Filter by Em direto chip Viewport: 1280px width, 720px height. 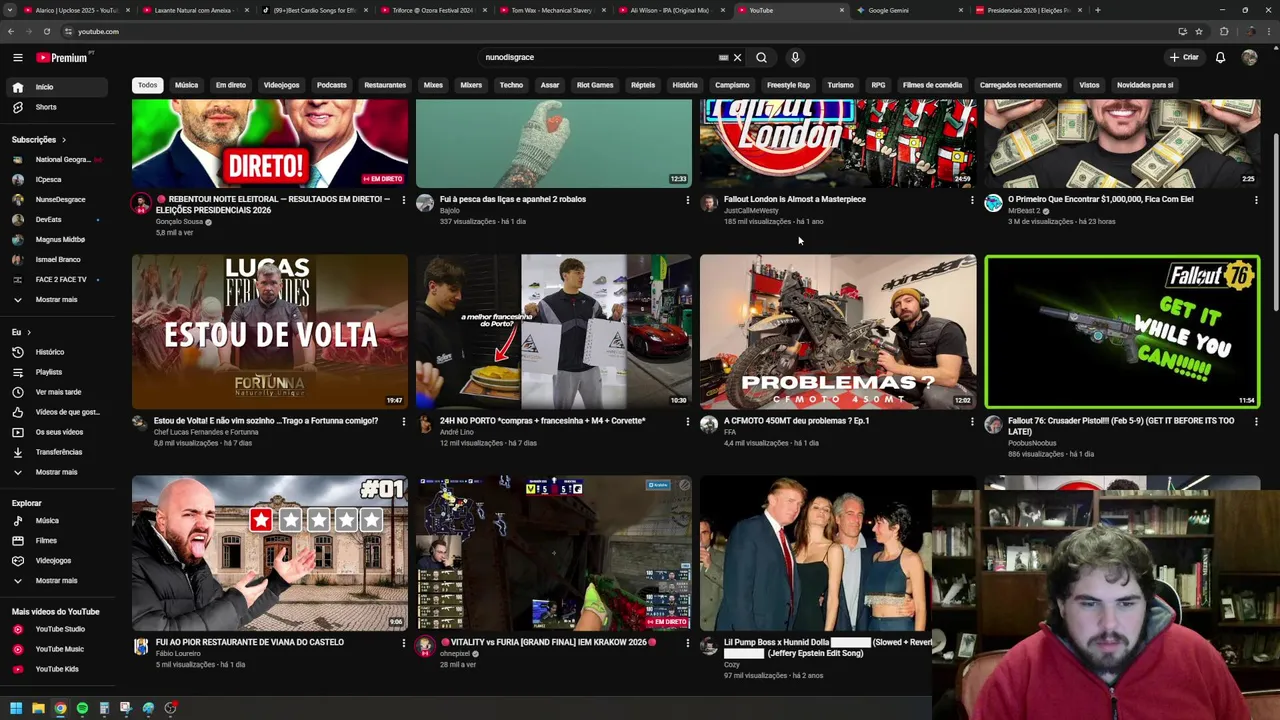click(231, 85)
